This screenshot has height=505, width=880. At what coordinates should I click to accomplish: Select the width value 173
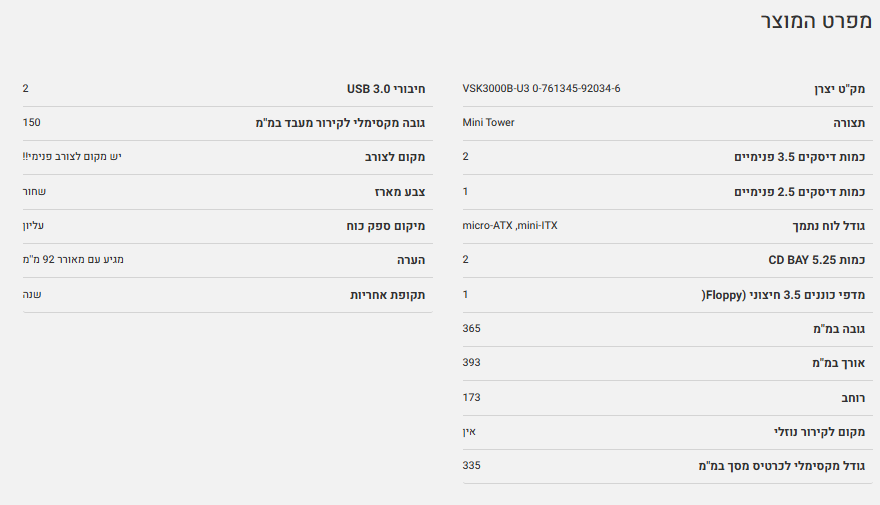(472, 397)
